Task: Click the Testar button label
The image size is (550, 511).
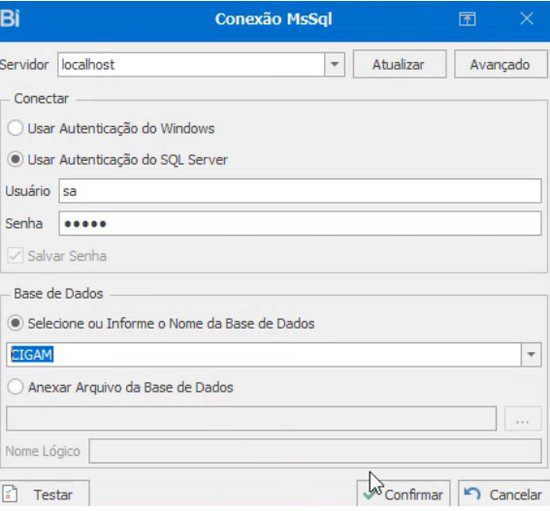Action: tap(53, 495)
